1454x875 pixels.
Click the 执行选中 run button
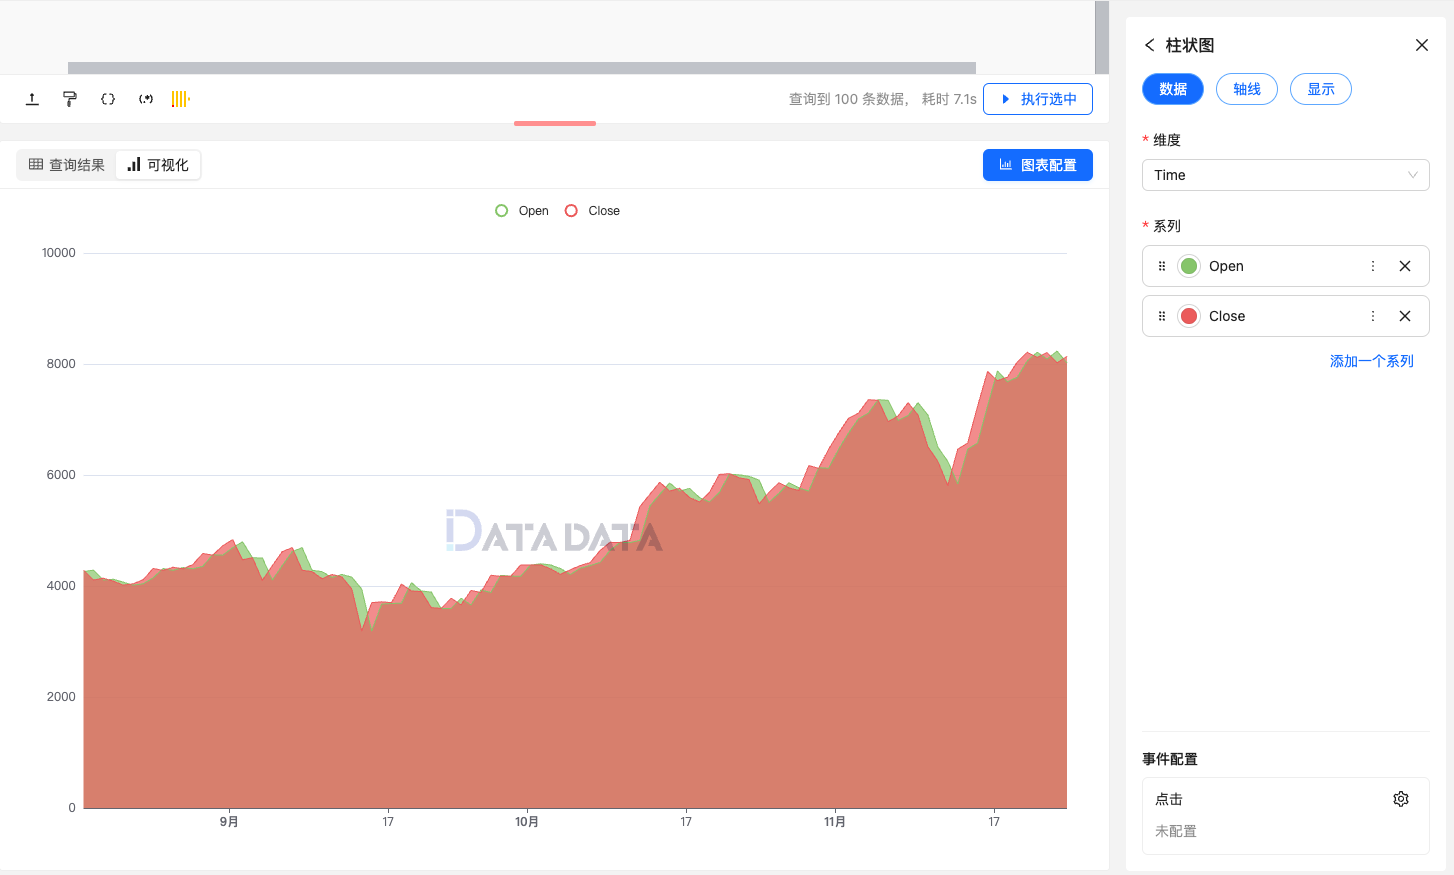tap(1038, 98)
